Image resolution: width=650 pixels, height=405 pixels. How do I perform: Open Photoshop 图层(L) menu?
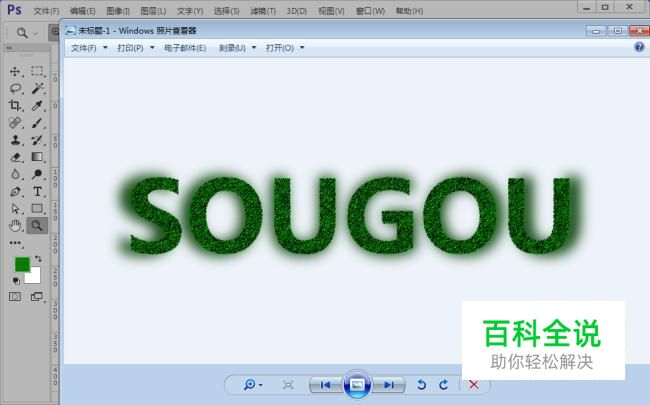[153, 11]
